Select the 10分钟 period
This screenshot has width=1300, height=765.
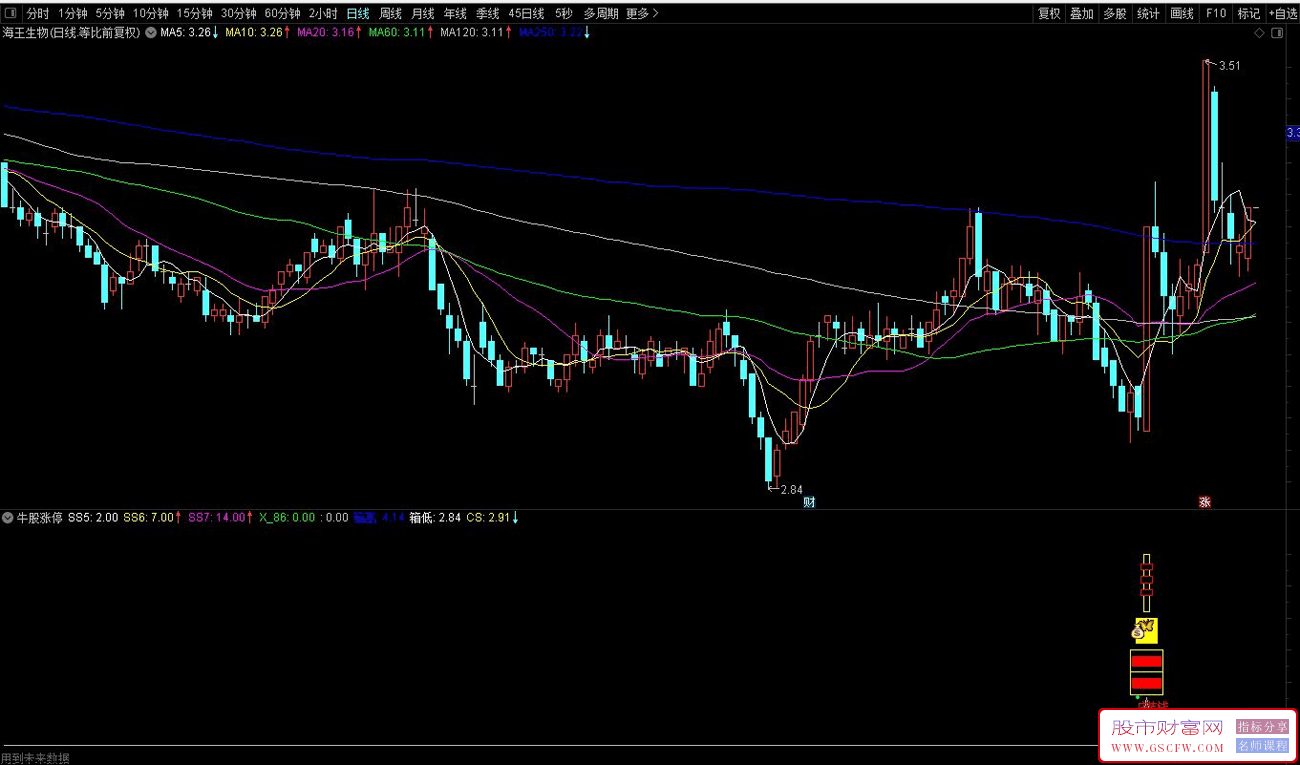(x=151, y=14)
